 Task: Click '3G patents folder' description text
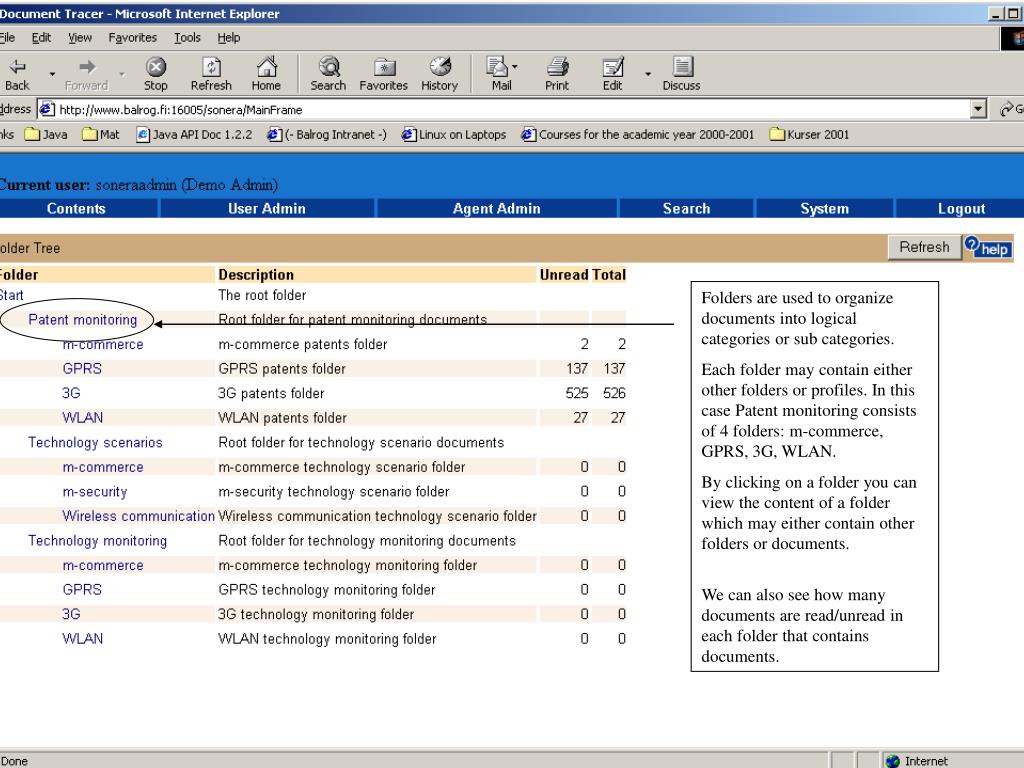click(x=271, y=393)
